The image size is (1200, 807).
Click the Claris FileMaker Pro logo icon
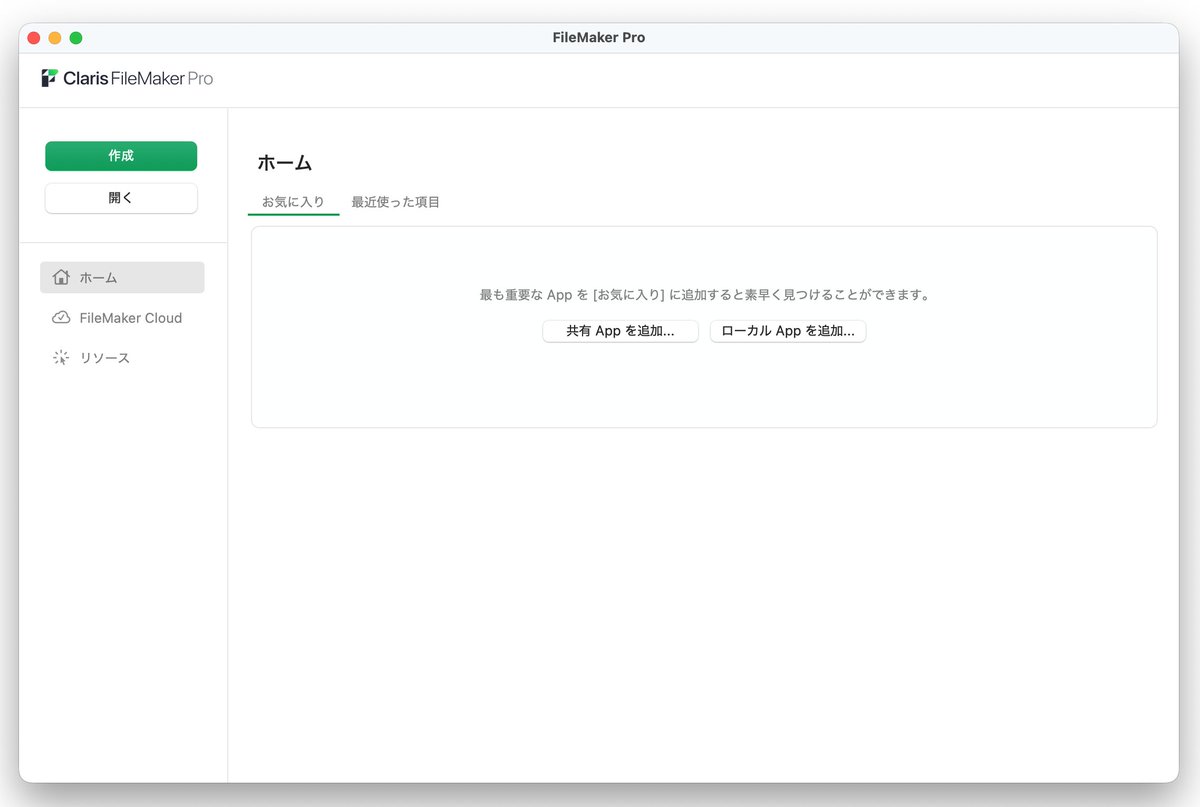pos(48,78)
